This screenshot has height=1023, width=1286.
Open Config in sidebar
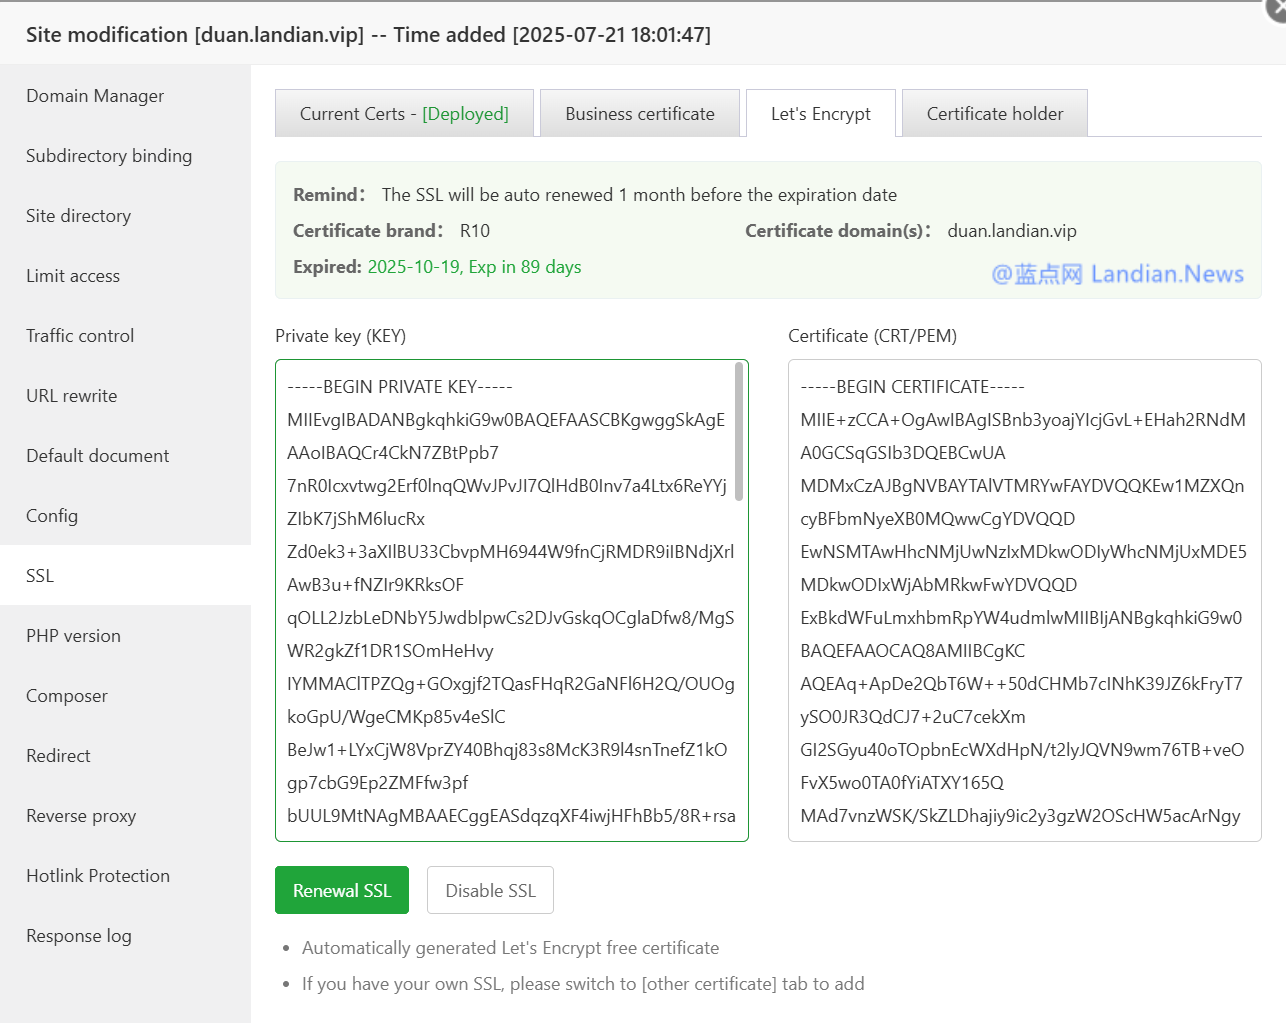click(52, 516)
